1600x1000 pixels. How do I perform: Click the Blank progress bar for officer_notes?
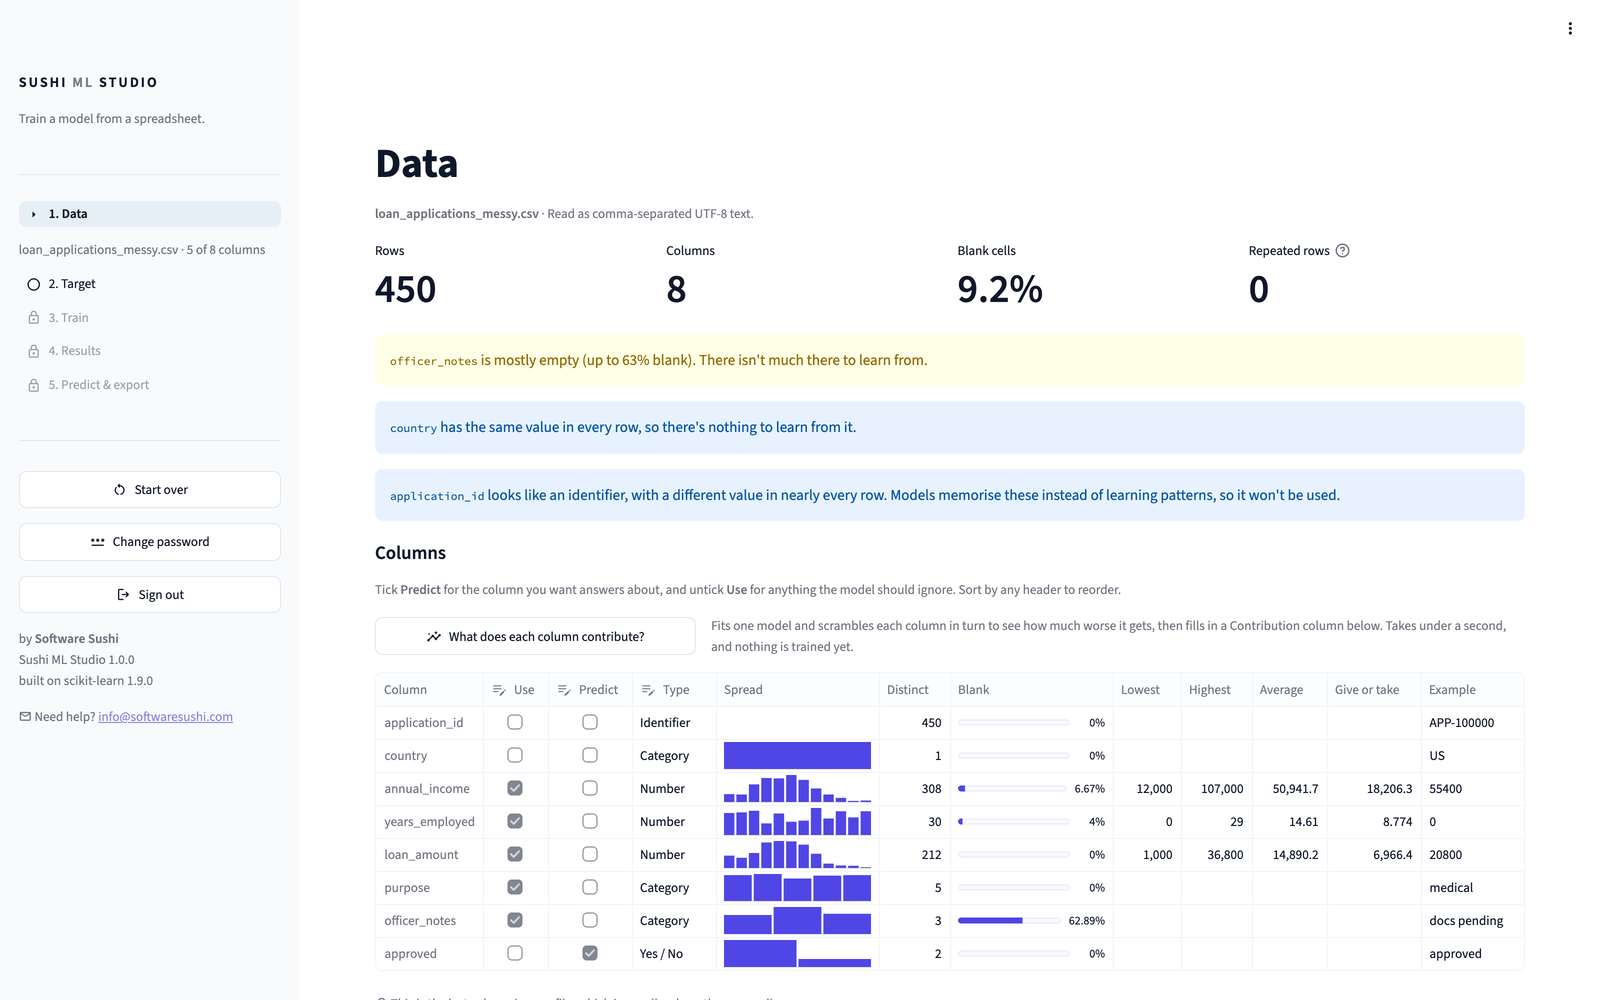pyautogui.click(x=1009, y=921)
